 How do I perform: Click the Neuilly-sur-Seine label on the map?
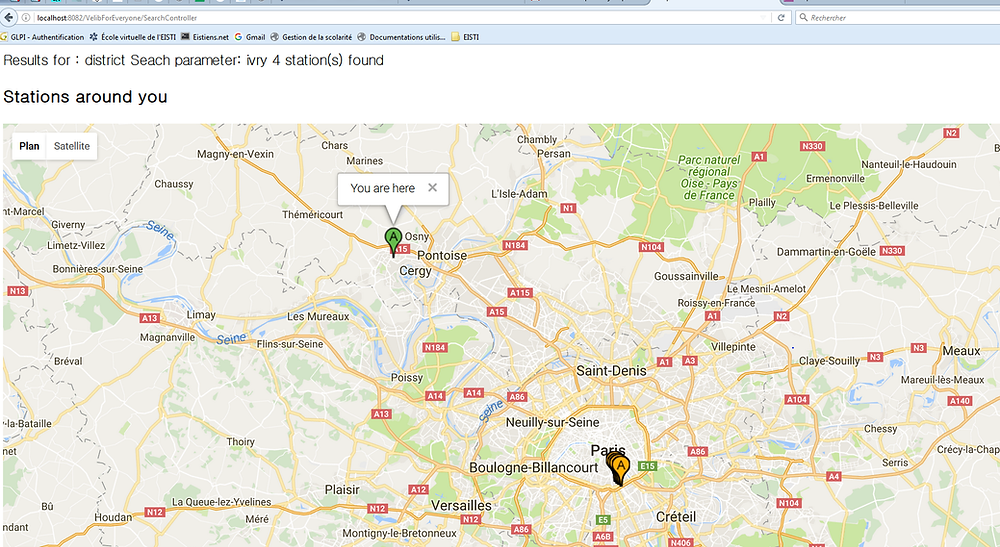(552, 422)
